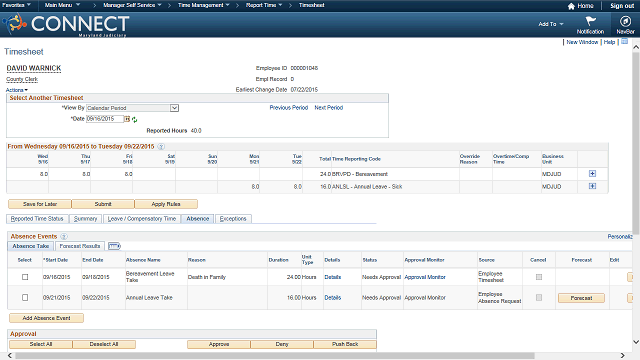Viewport: 640px width, 360px height.
Task: Open Details for Bereavement Leave Take
Action: [333, 277]
